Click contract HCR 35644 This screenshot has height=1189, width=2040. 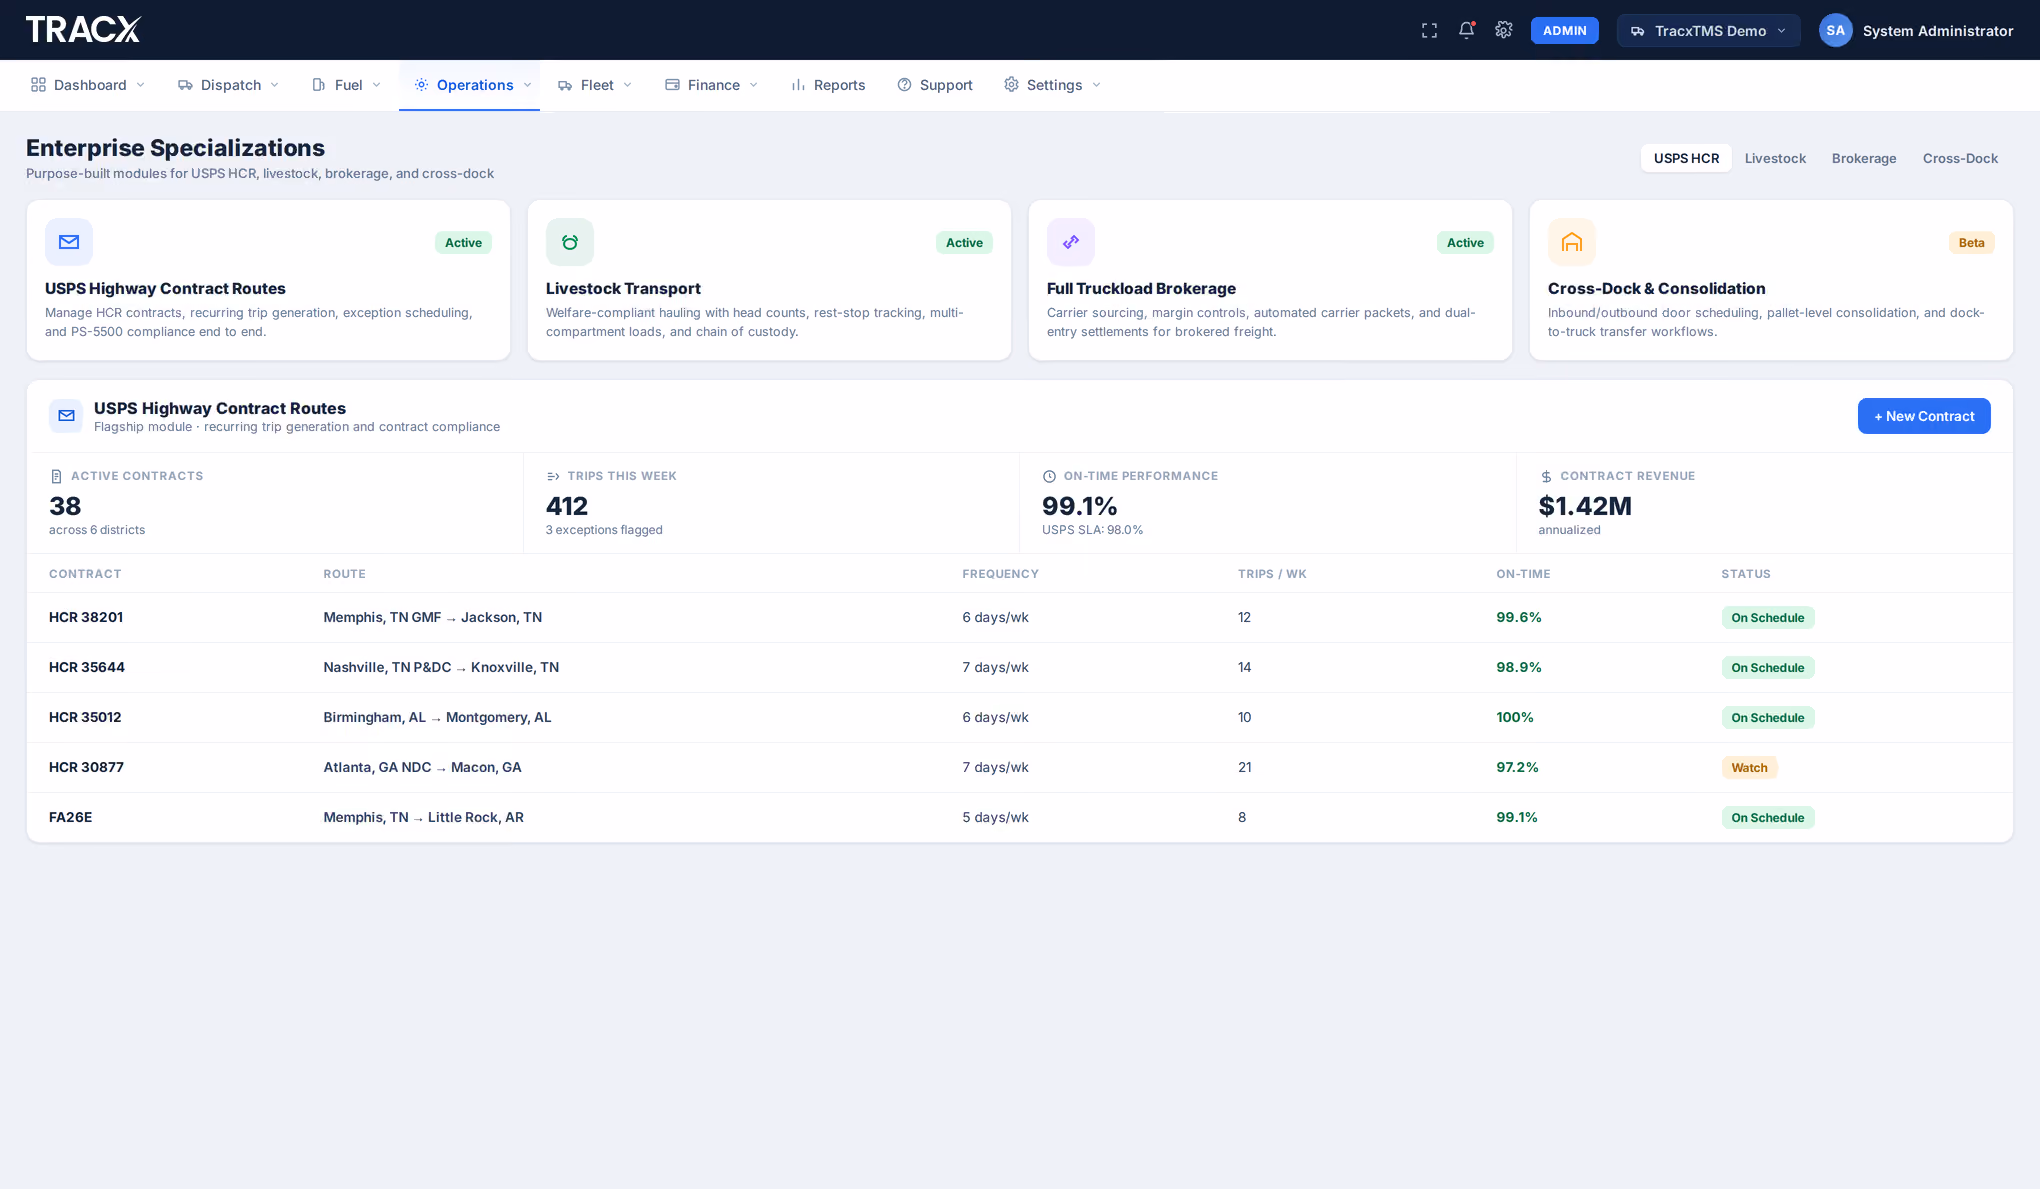pyautogui.click(x=87, y=667)
